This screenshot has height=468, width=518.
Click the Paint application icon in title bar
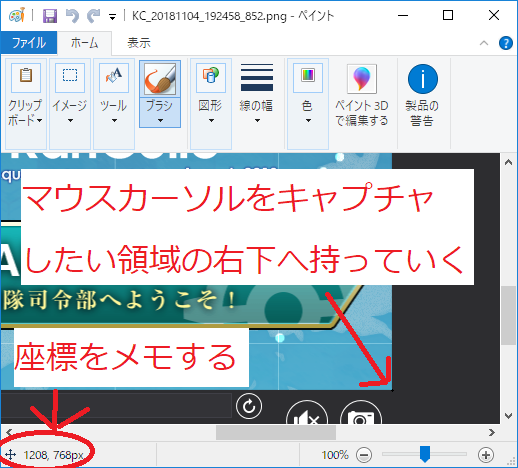click(17, 15)
